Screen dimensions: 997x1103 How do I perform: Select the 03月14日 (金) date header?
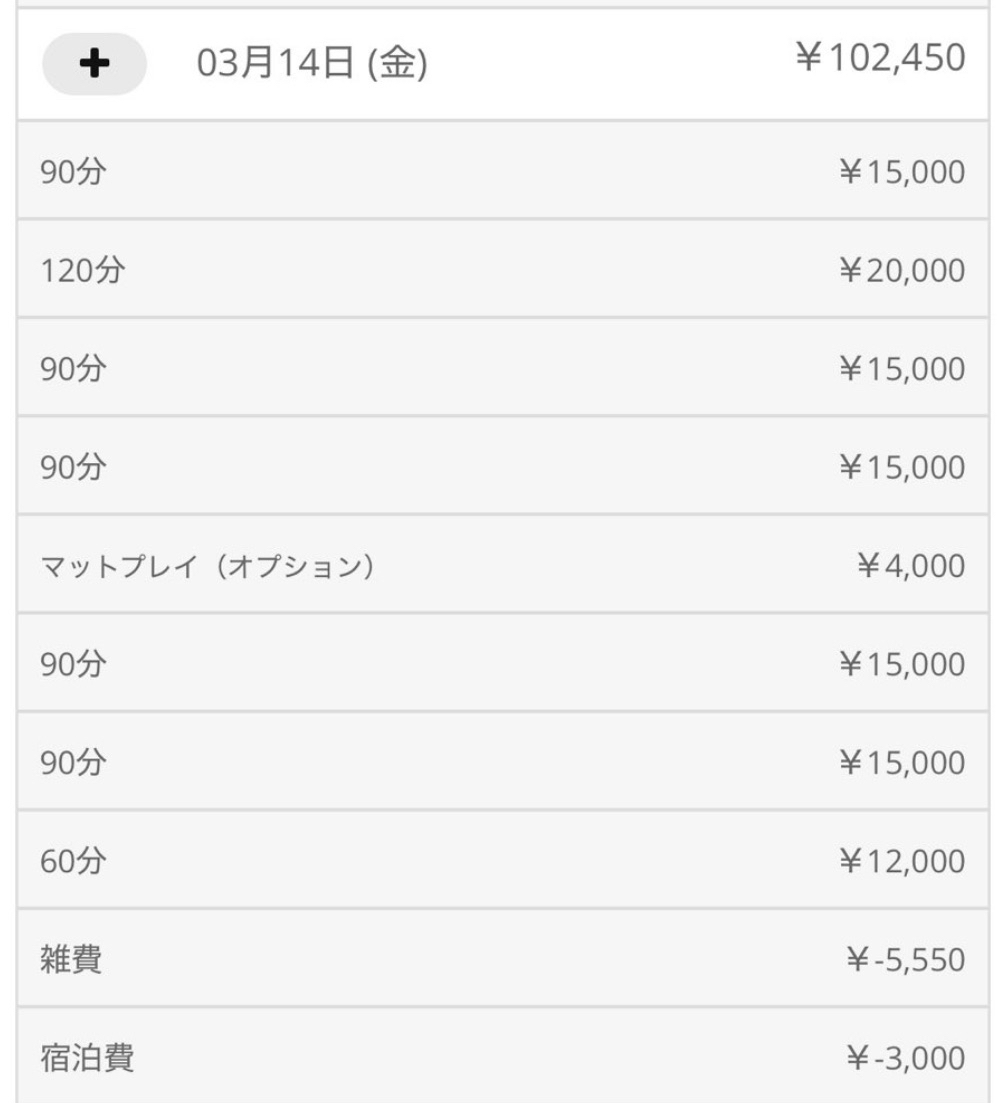[312, 64]
